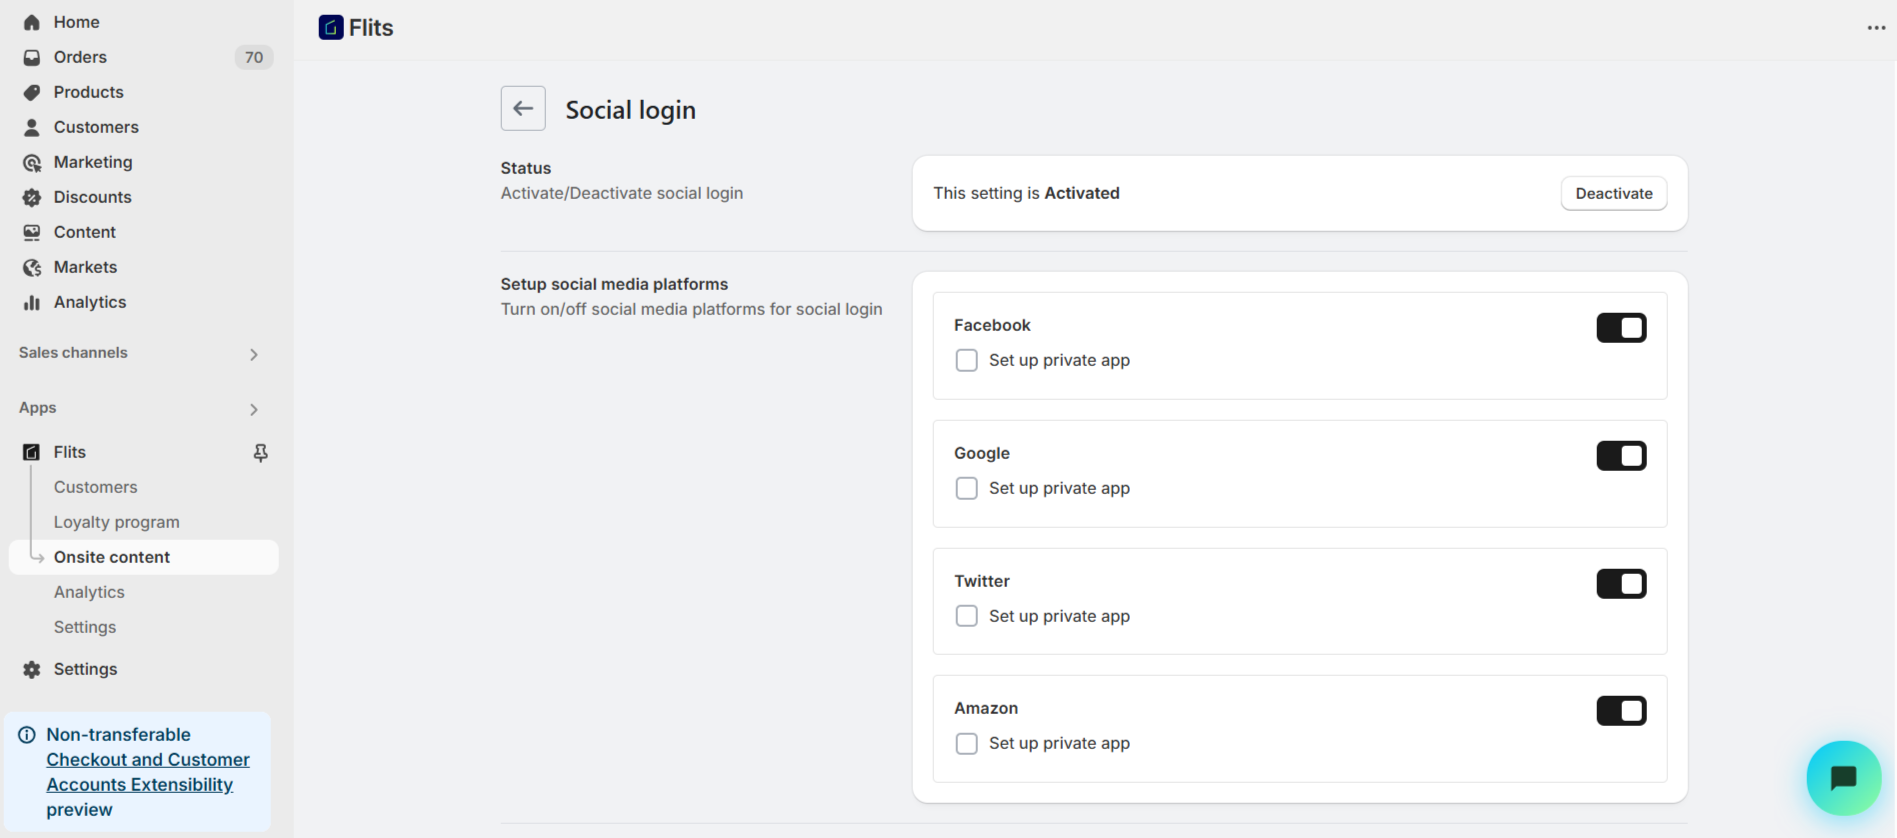Click the Facebook platform label
Image resolution: width=1897 pixels, height=838 pixels.
click(x=992, y=325)
